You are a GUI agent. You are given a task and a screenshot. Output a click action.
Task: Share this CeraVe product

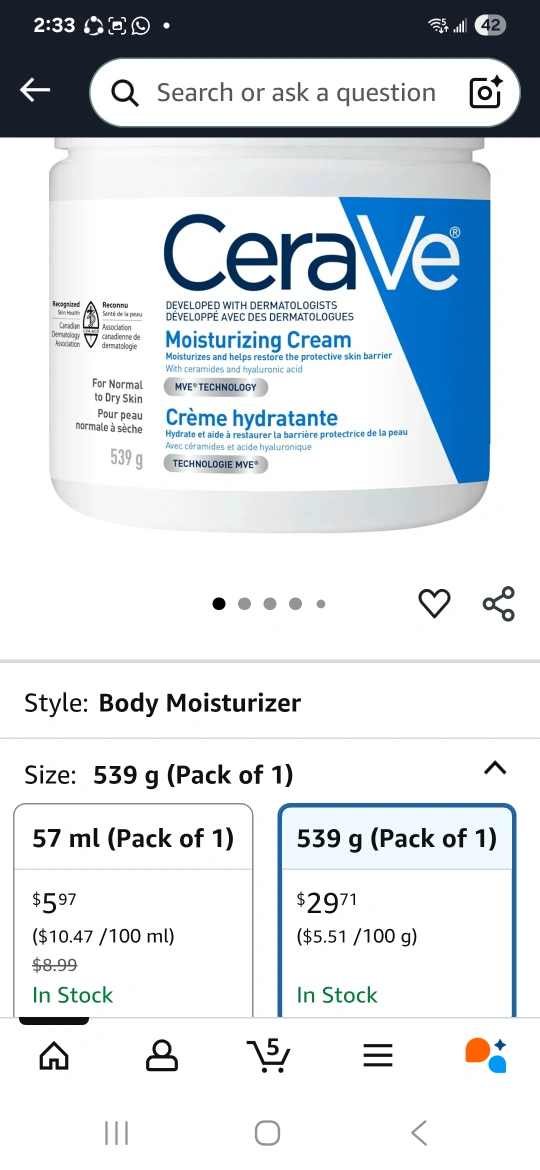pos(498,603)
